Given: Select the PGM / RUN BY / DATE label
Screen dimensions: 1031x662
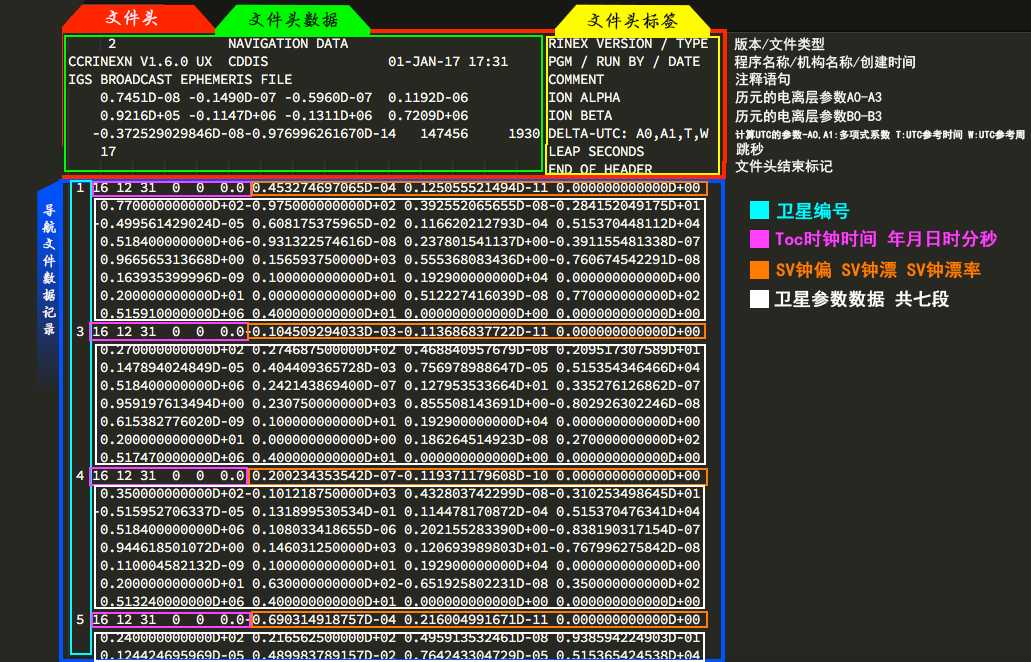Looking at the screenshot, I should coord(624,61).
